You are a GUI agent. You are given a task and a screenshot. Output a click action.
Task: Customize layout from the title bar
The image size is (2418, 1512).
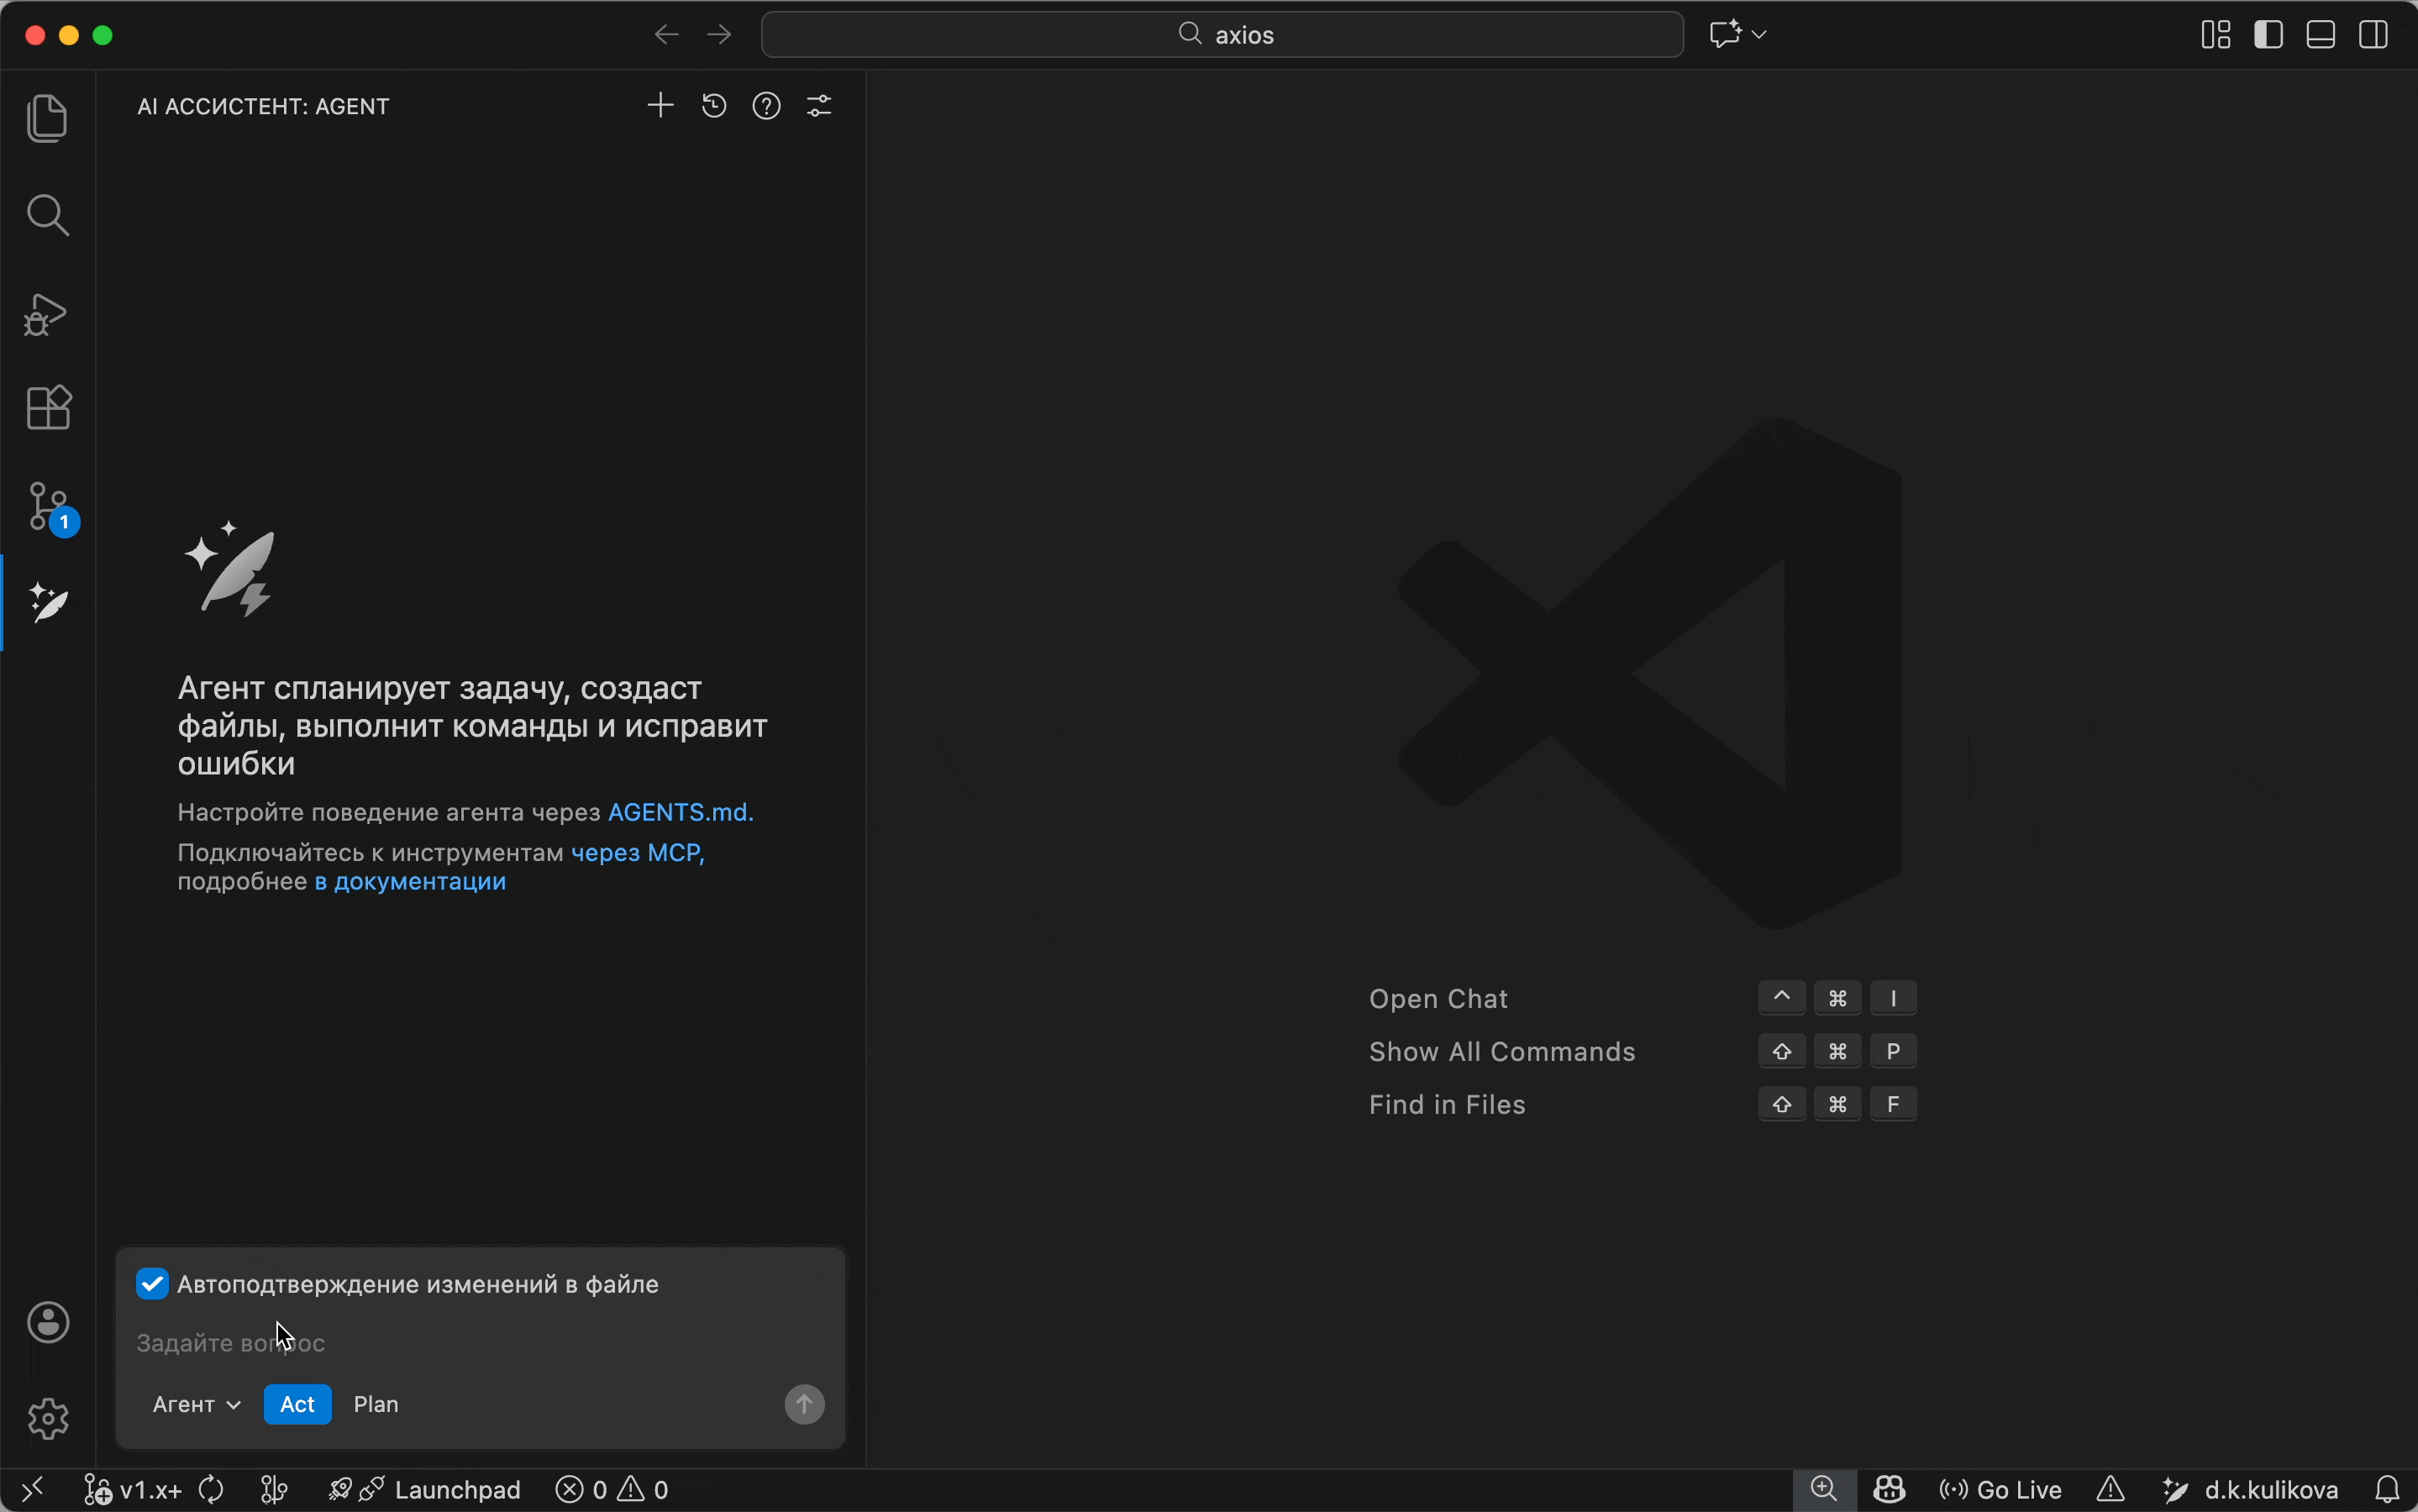2216,35
